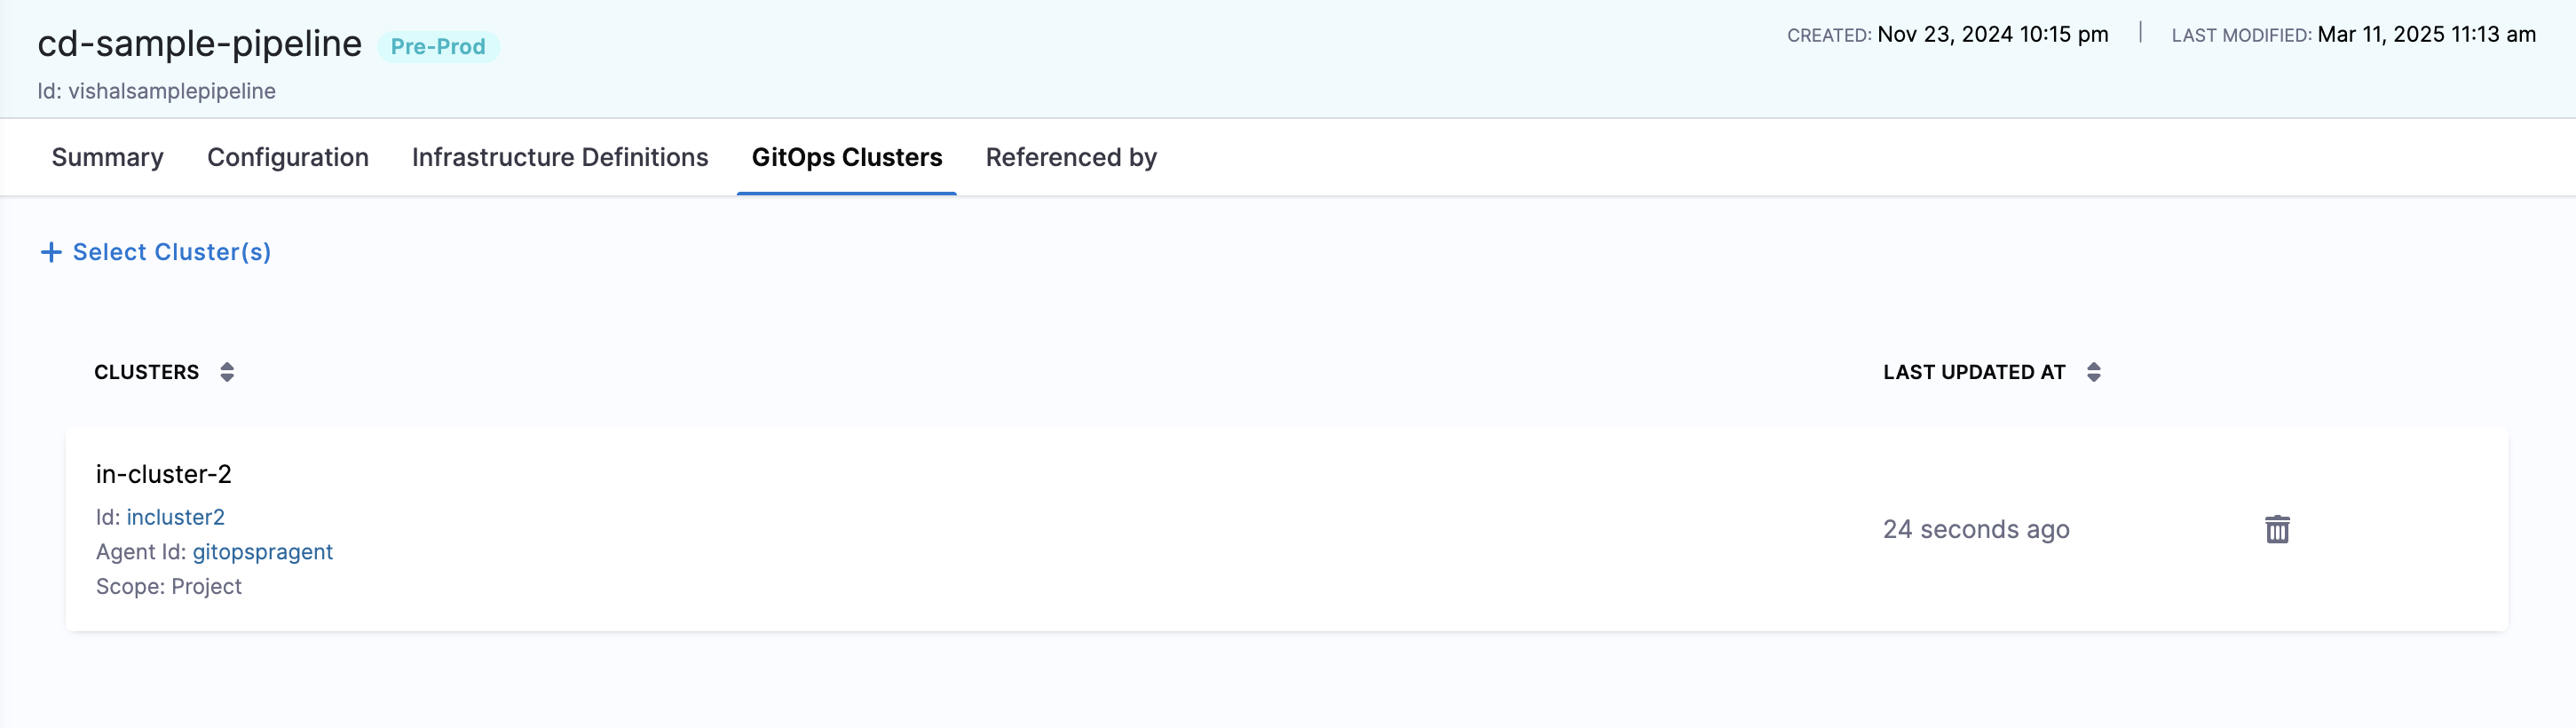Screen dimensions: 2576x728
Task: View the Referenced by tab
Action: coord(1071,157)
